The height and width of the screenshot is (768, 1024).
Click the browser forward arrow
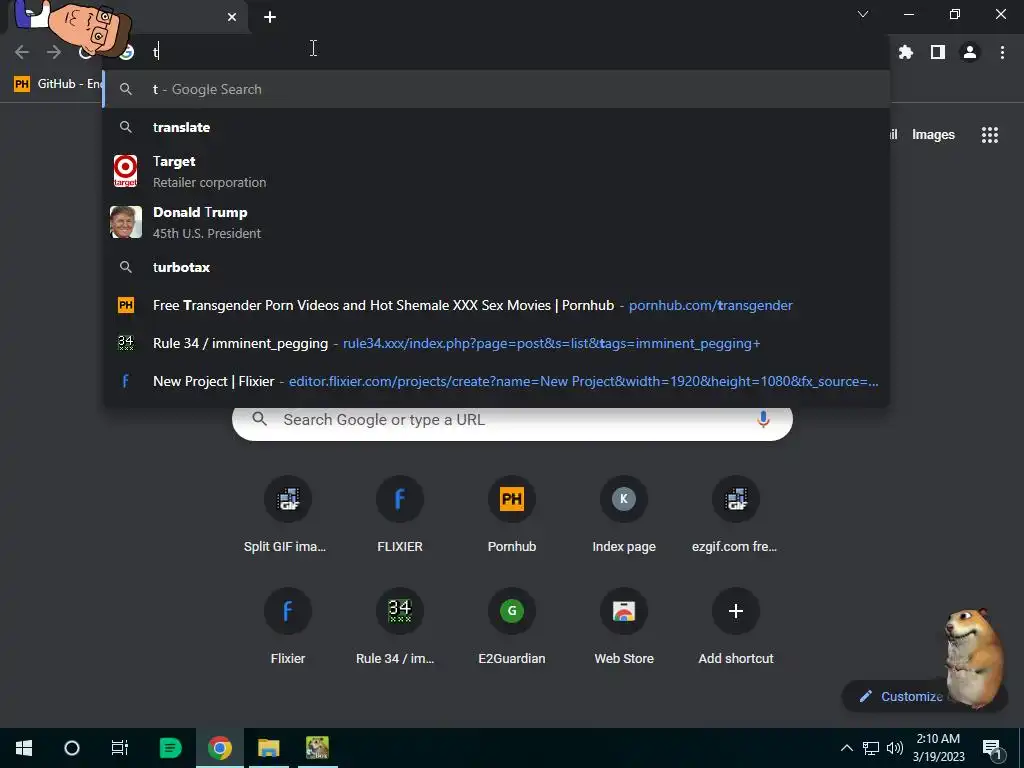click(x=54, y=52)
